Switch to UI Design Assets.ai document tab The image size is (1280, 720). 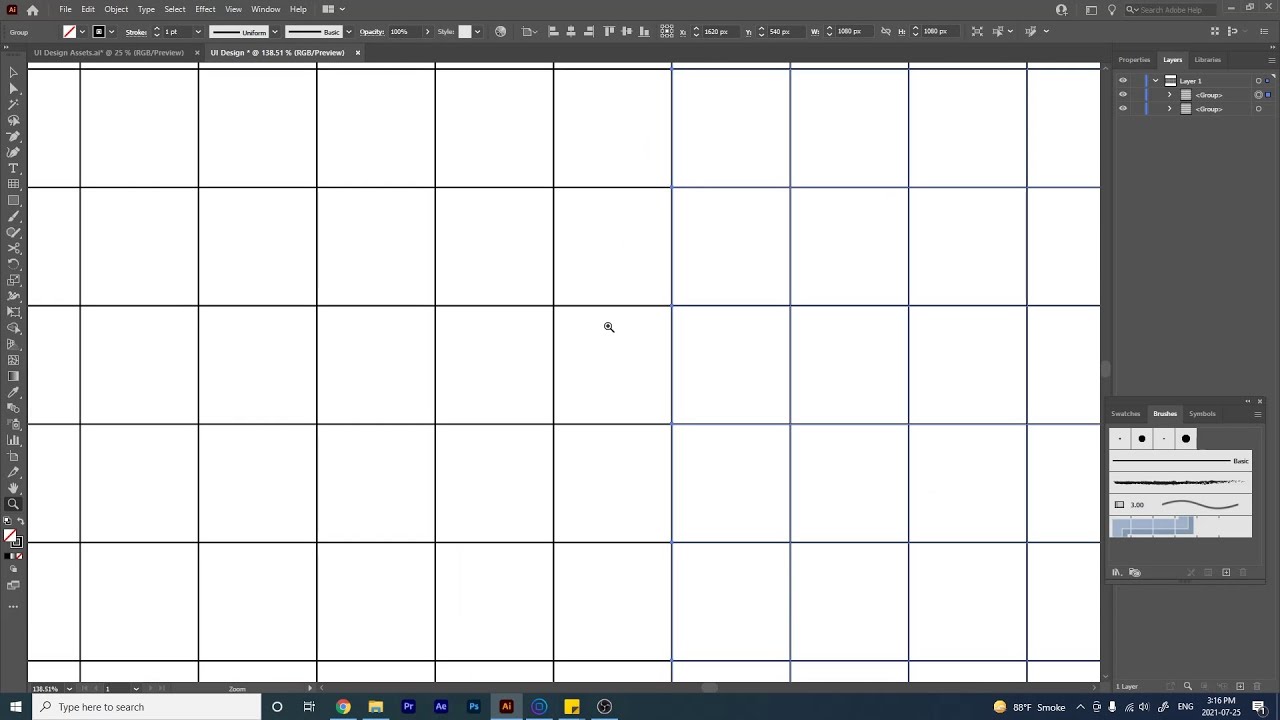(108, 53)
